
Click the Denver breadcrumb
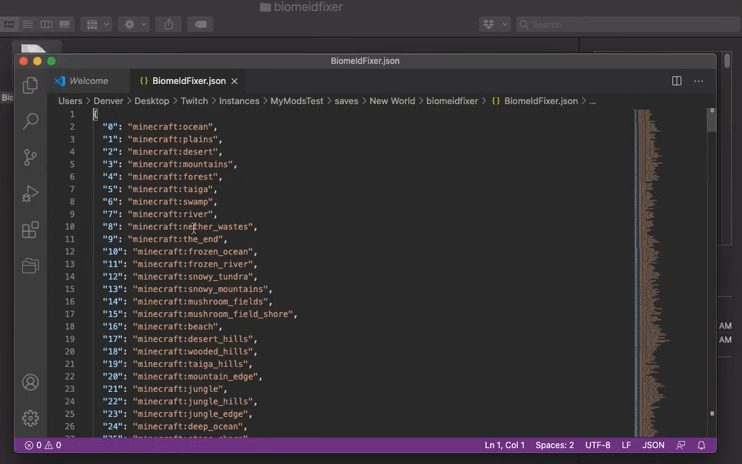[108, 101]
